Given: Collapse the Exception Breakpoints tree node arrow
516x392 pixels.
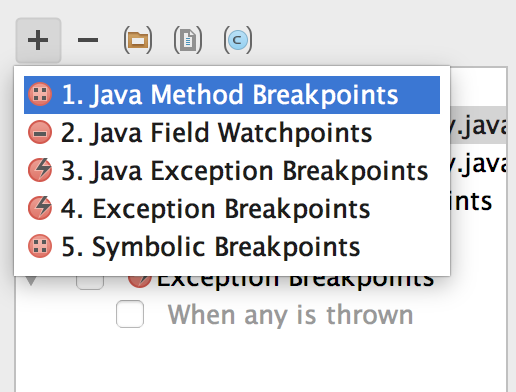Looking at the screenshot, I should pyautogui.click(x=31, y=281).
